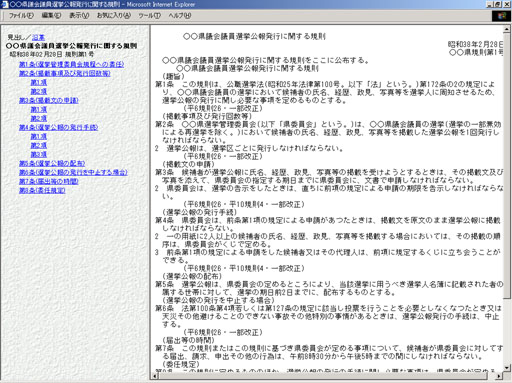Select 第2項 under 第3条 in sidebar
Image resolution: width=512 pixels, height=383 pixels.
pos(39,118)
